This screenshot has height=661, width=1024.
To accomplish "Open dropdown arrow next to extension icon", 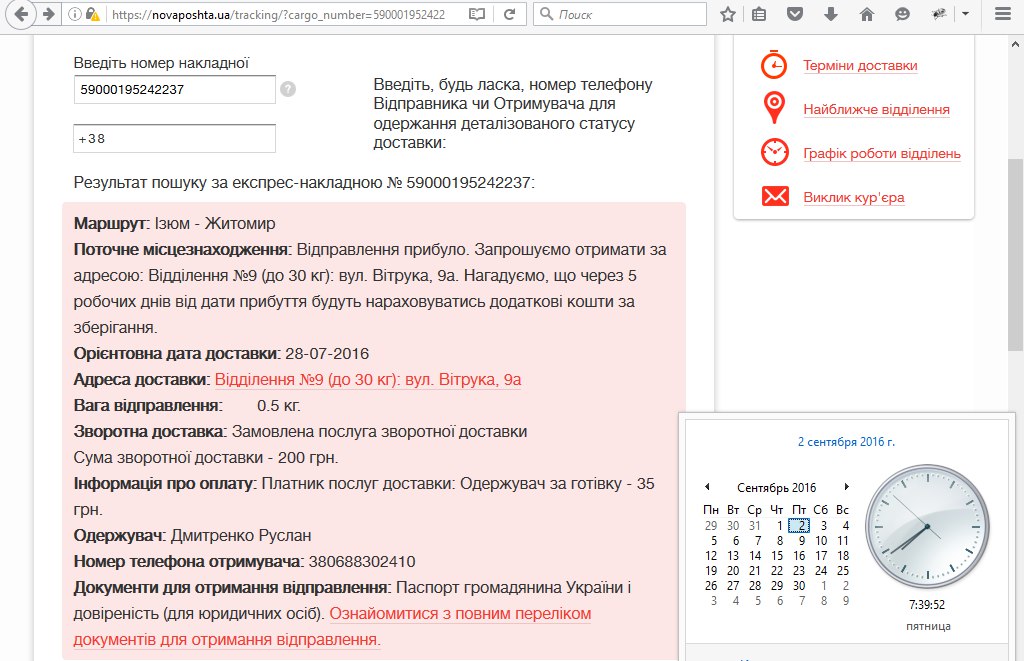I will (x=965, y=14).
